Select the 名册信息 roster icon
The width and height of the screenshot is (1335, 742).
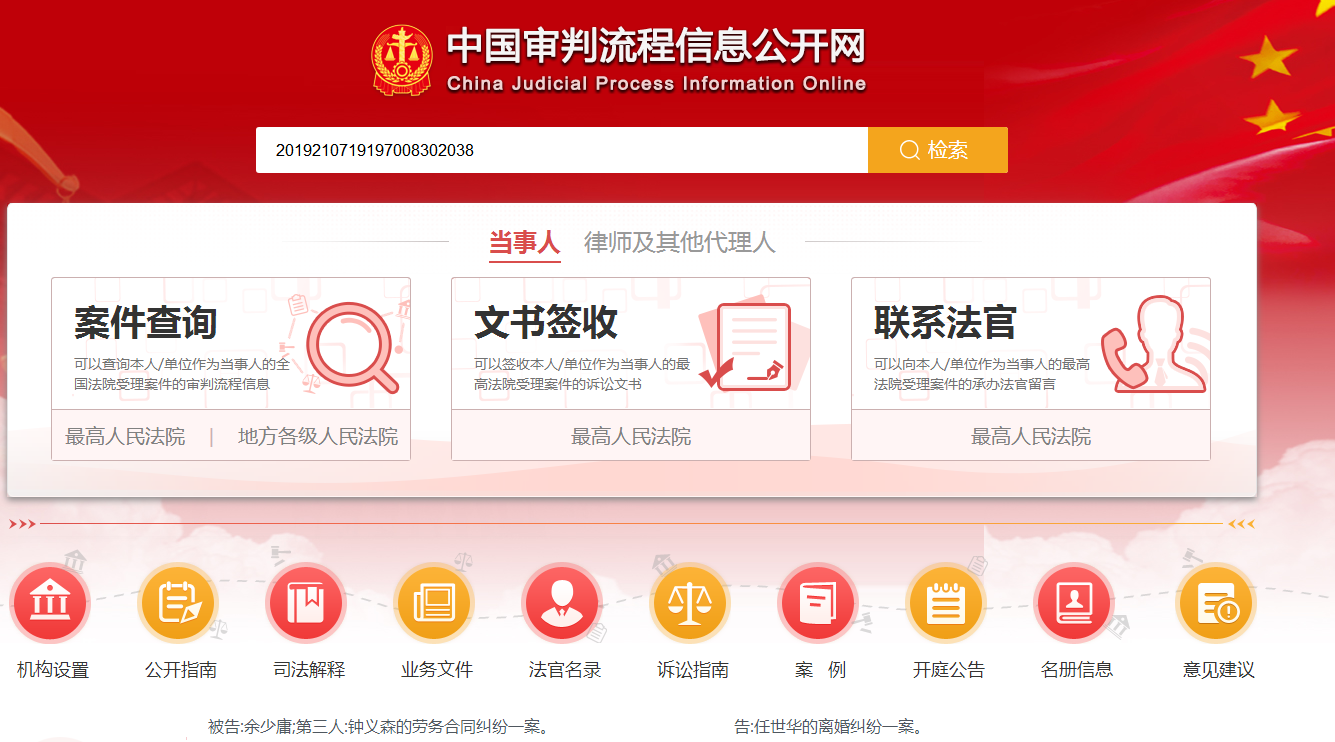[1074, 604]
